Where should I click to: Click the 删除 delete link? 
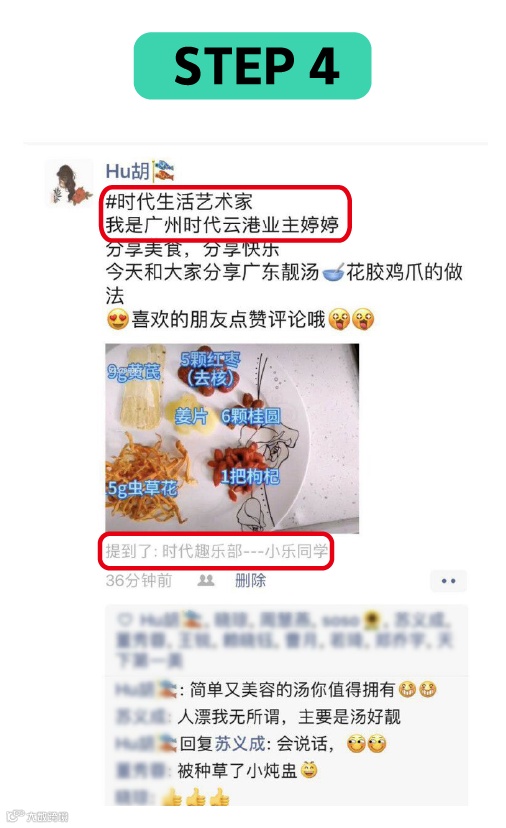pos(250,581)
